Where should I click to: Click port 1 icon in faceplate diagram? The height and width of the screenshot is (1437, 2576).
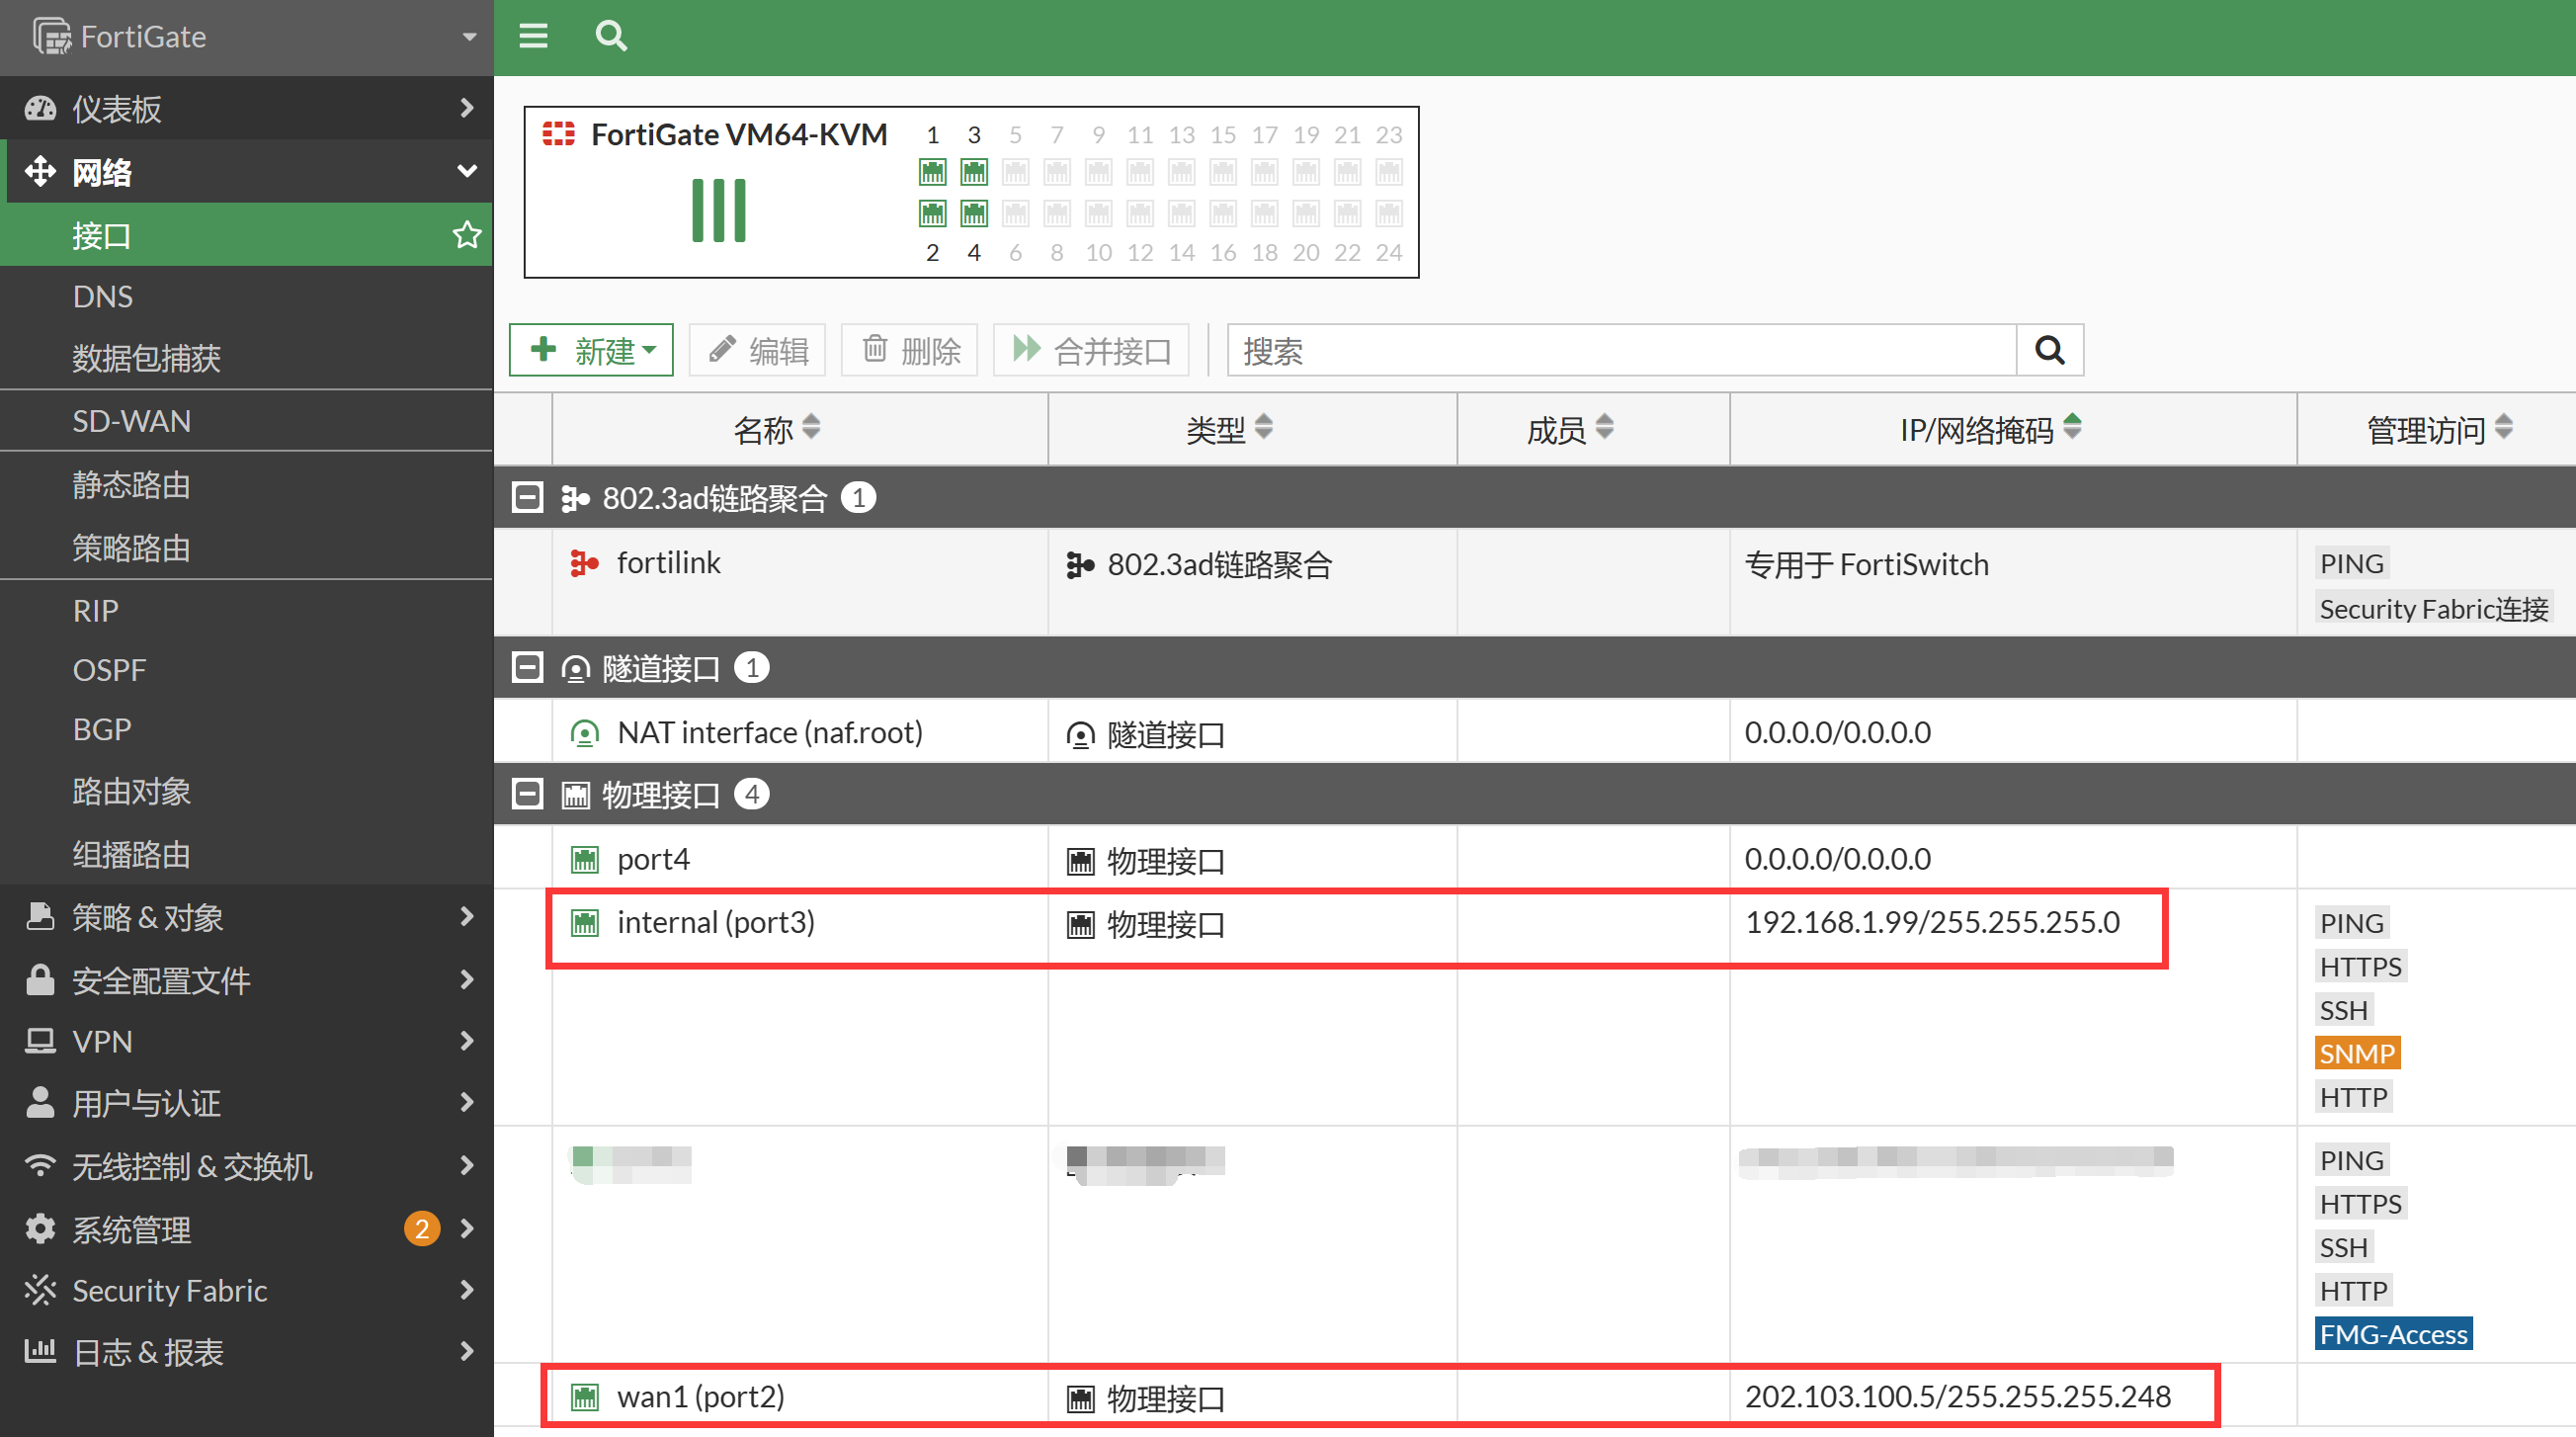932,173
